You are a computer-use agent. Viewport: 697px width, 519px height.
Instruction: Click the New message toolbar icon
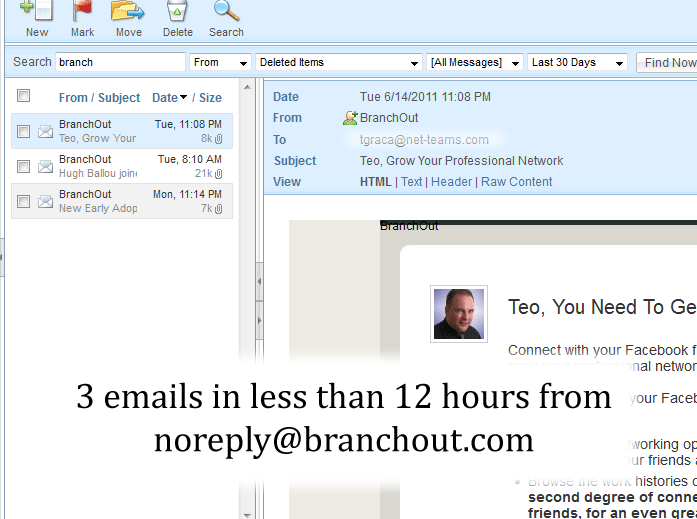36,10
